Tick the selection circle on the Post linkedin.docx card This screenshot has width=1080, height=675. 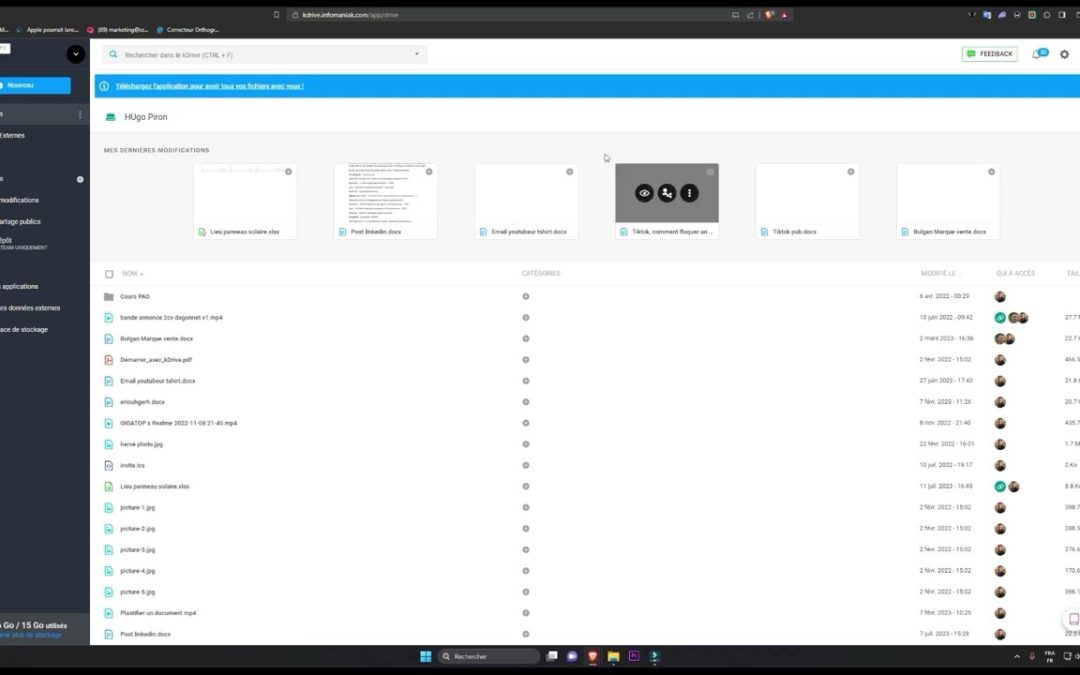[x=429, y=172]
